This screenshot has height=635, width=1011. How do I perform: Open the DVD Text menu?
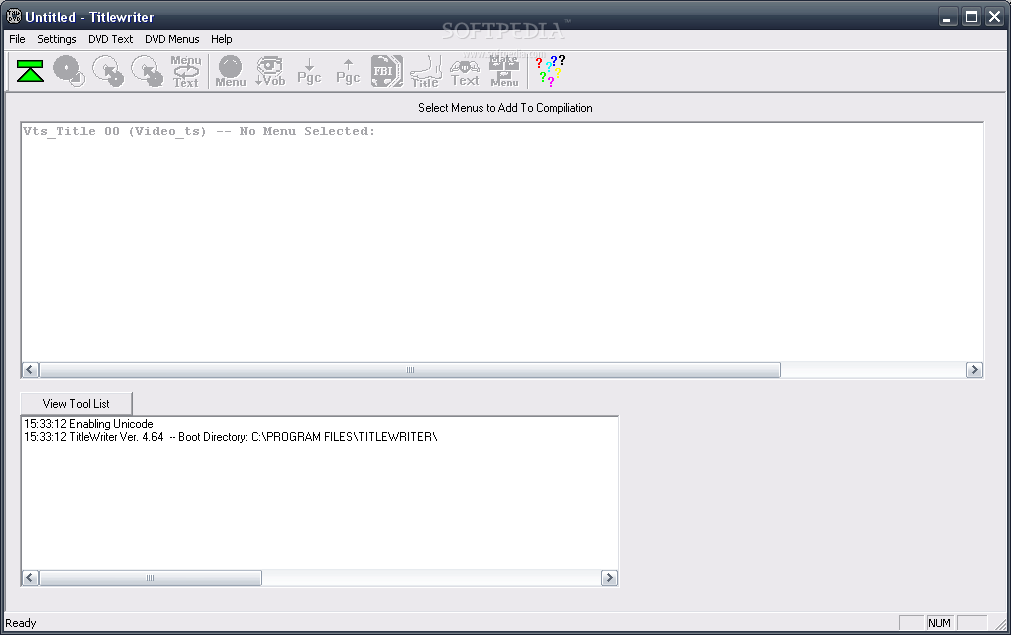[110, 39]
